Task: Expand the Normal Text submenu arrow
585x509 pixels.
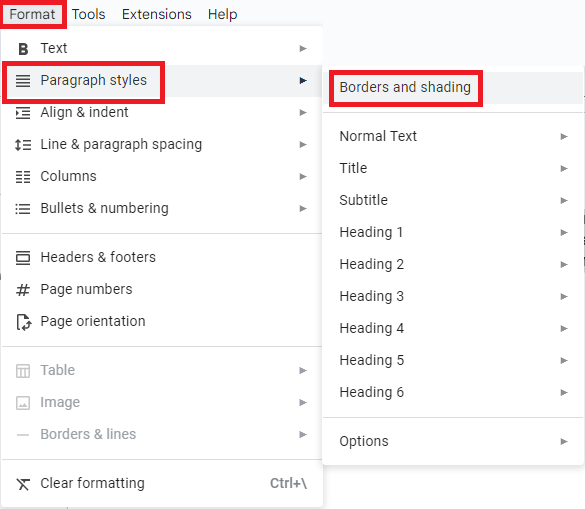Action: 564,137
